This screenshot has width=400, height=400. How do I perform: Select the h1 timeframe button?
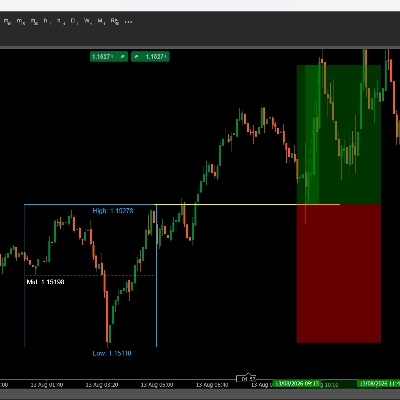[47, 22]
